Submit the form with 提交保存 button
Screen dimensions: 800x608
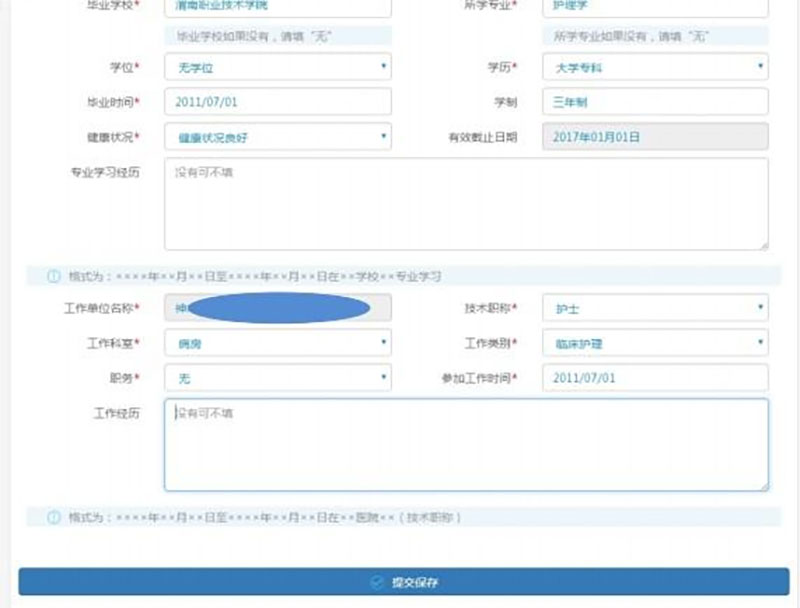point(403,582)
